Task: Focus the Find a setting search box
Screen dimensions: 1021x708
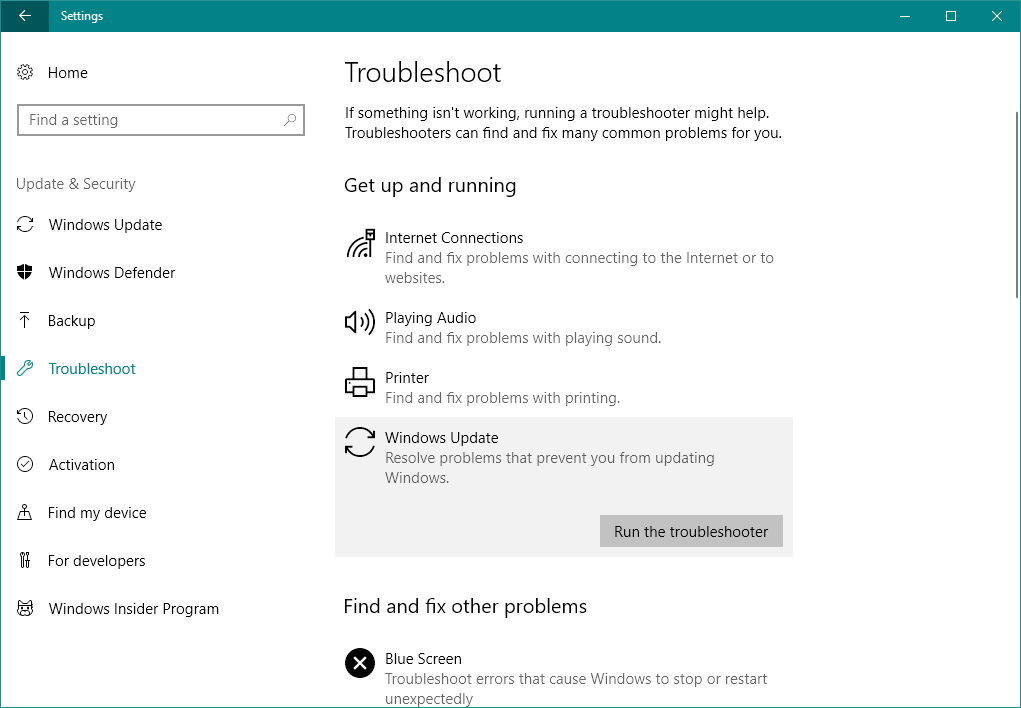Action: point(161,120)
